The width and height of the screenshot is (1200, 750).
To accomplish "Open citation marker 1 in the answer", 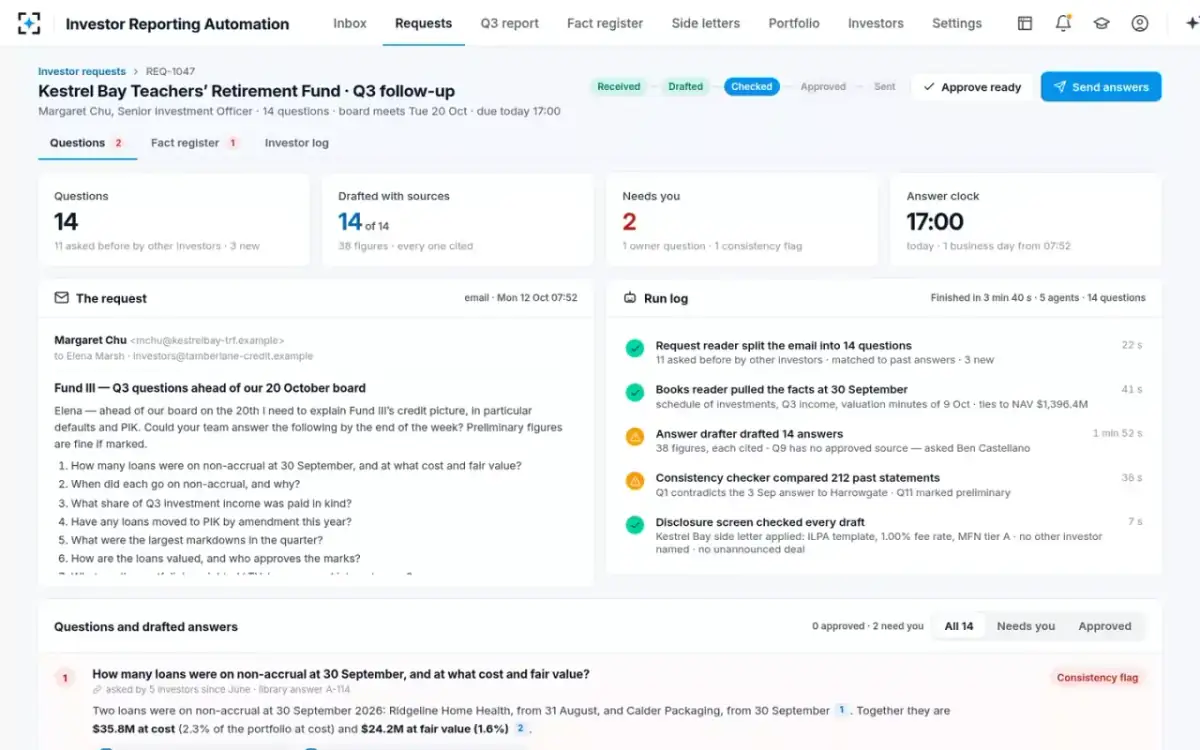I will [x=841, y=710].
